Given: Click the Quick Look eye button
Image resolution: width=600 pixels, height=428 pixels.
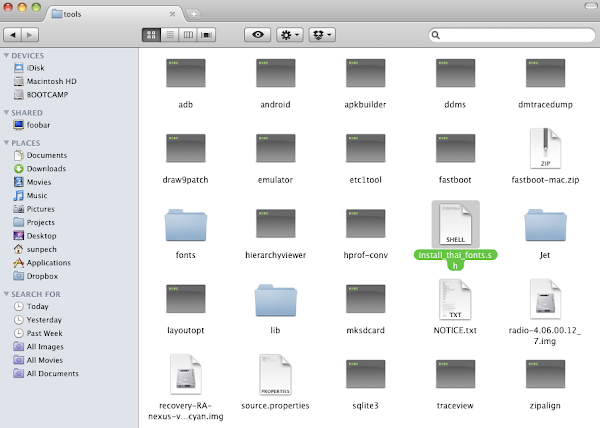Looking at the screenshot, I should click(x=258, y=35).
